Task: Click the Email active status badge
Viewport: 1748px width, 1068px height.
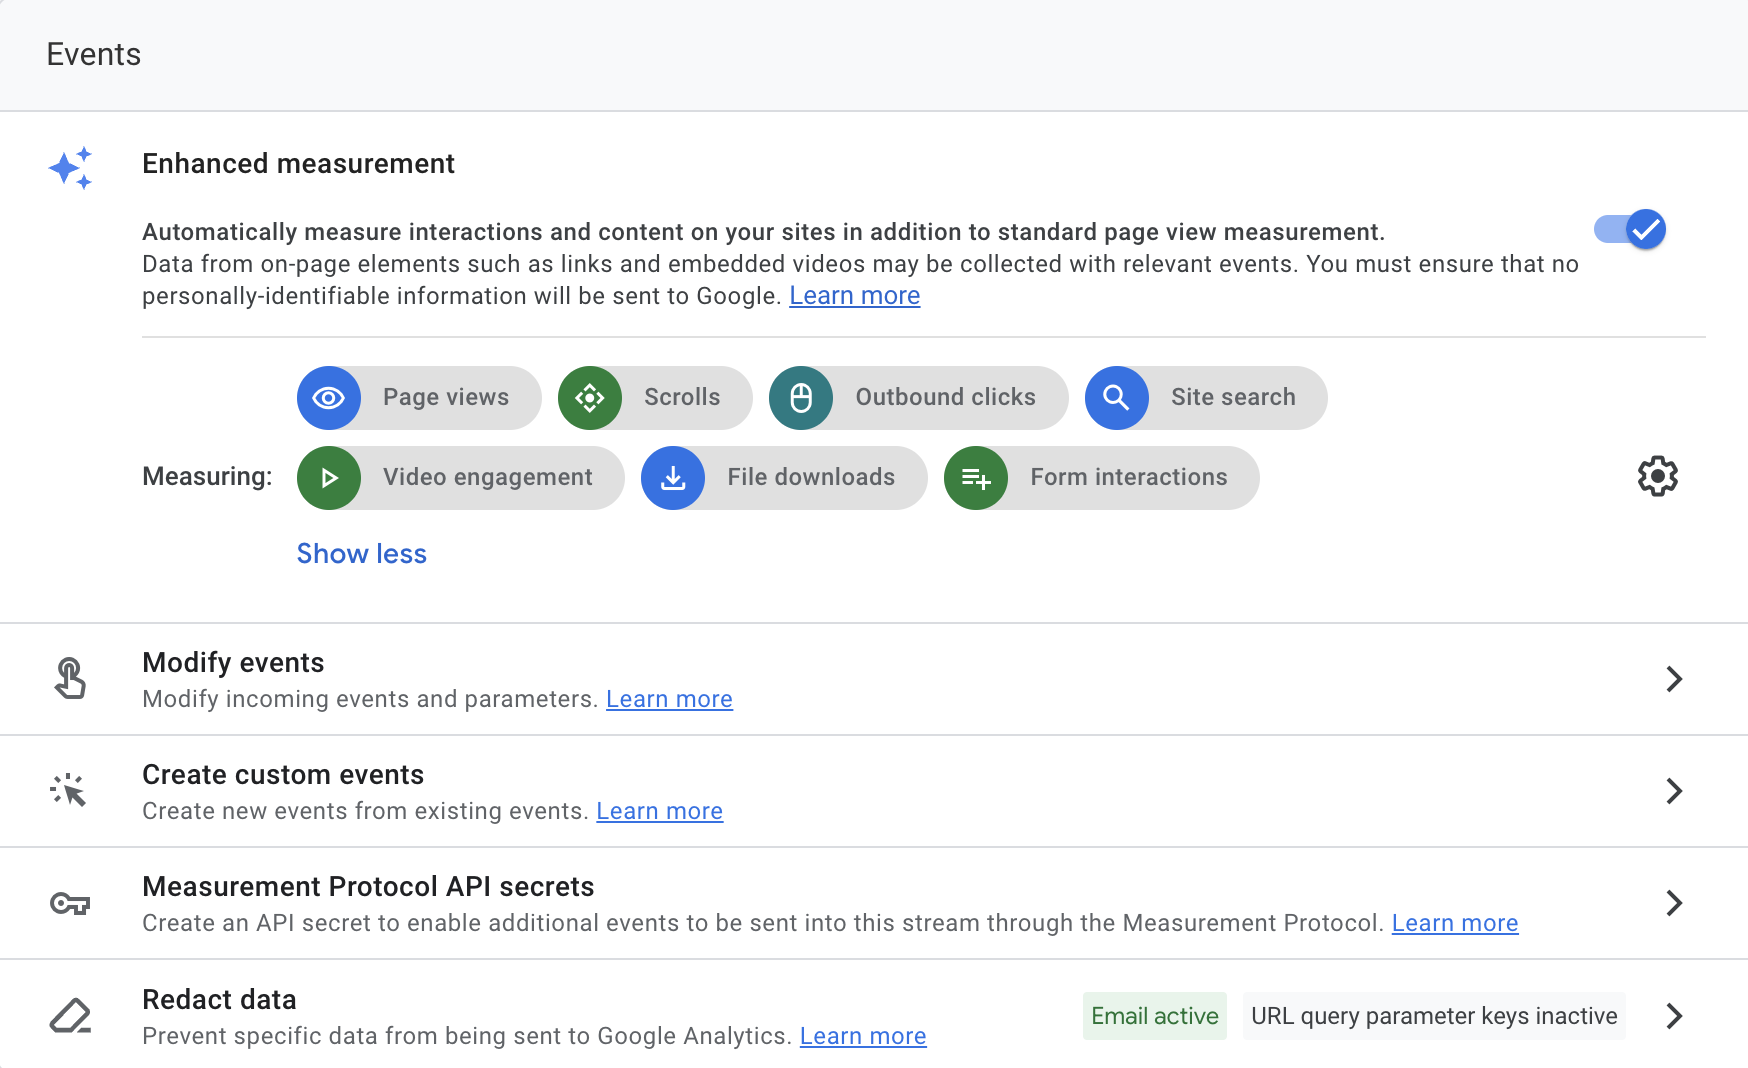Action: [1154, 1015]
